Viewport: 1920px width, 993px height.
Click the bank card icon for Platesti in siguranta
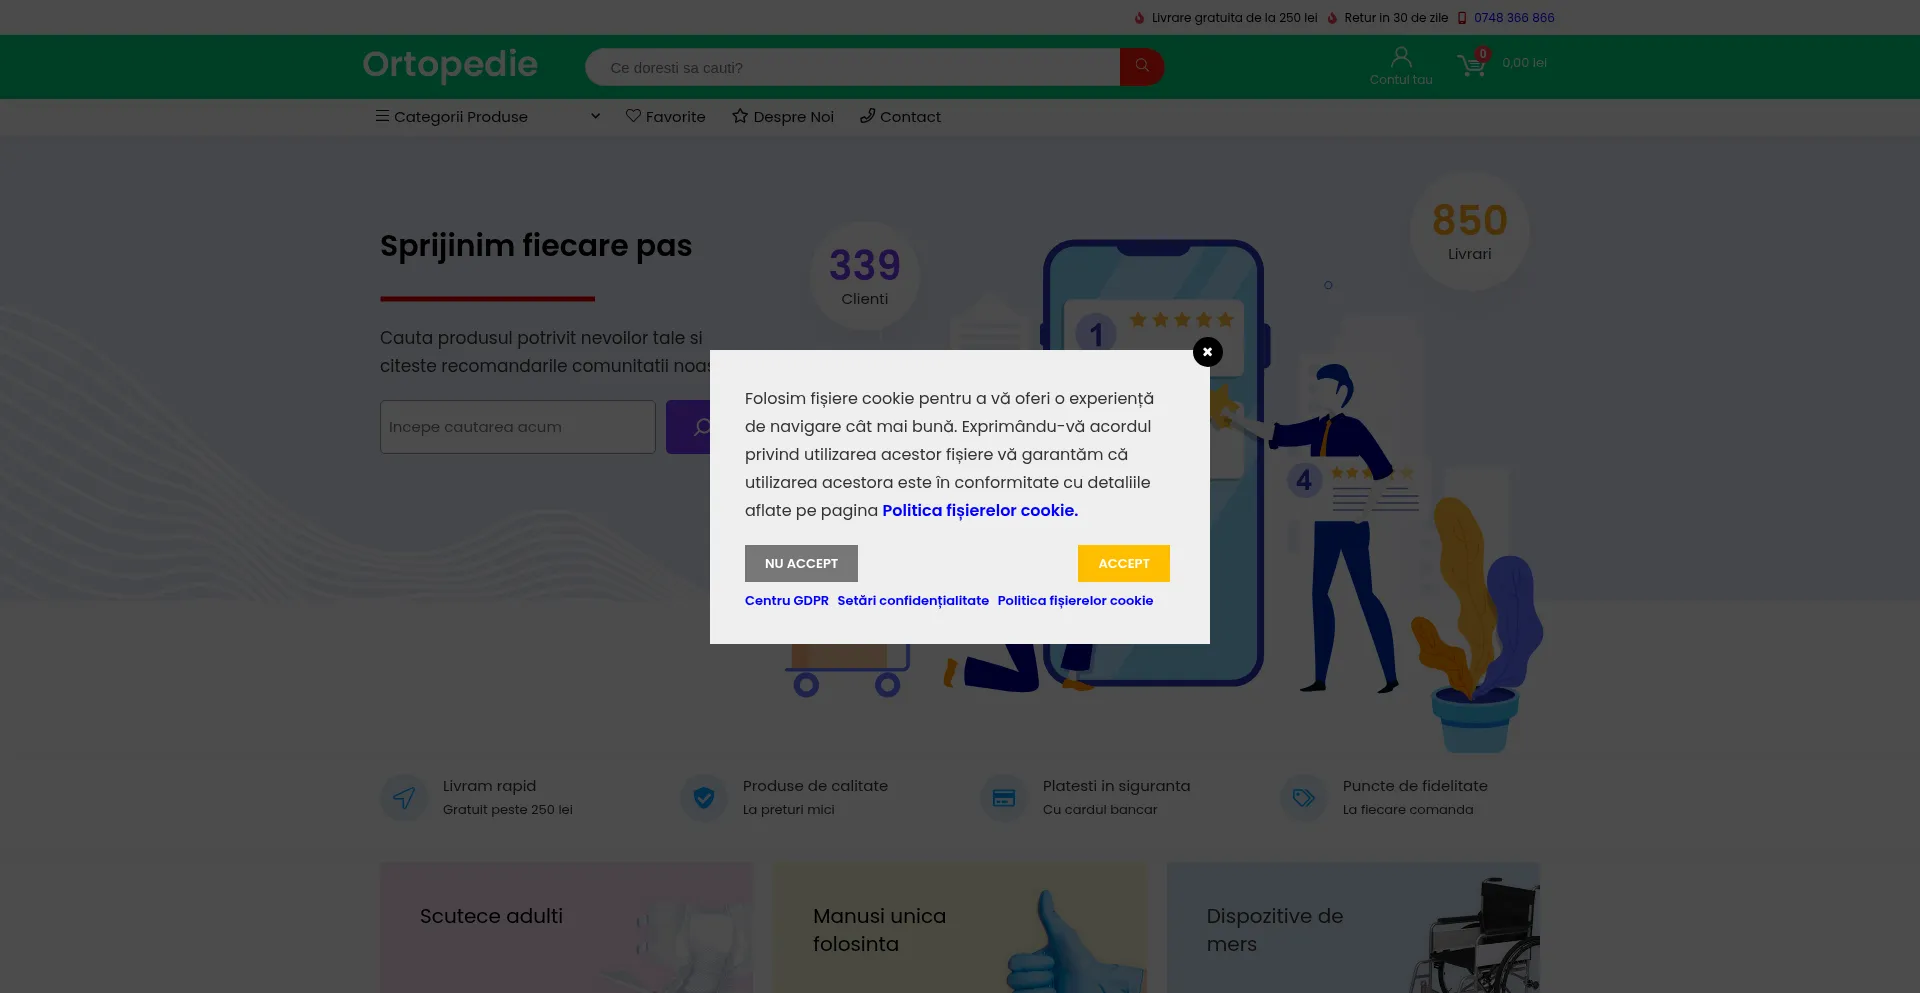[x=1003, y=797]
